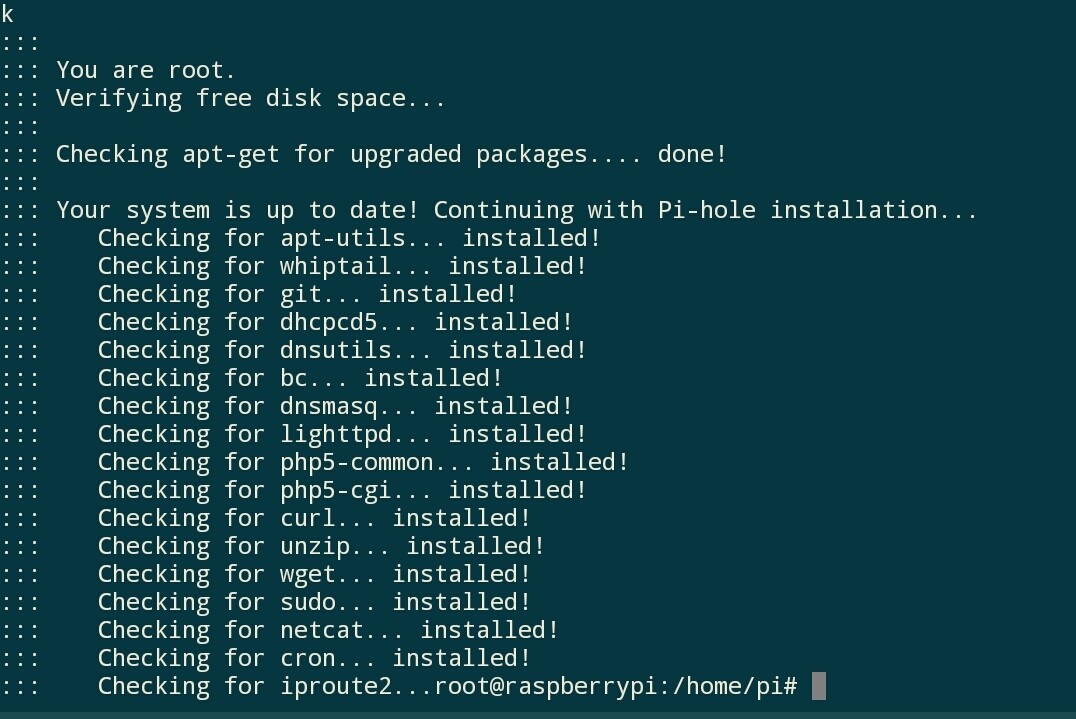Click the 'Checking for php5-common' line

click(363, 462)
